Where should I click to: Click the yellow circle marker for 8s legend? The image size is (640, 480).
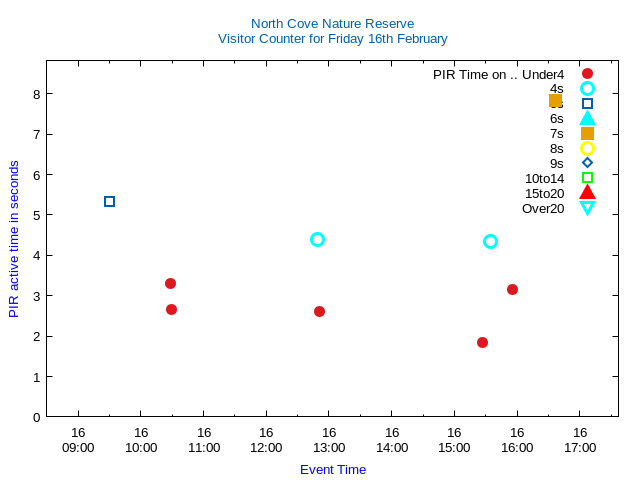click(x=587, y=148)
